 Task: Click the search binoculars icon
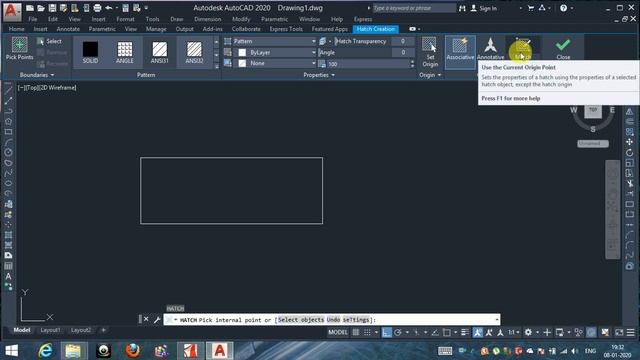click(x=462, y=8)
